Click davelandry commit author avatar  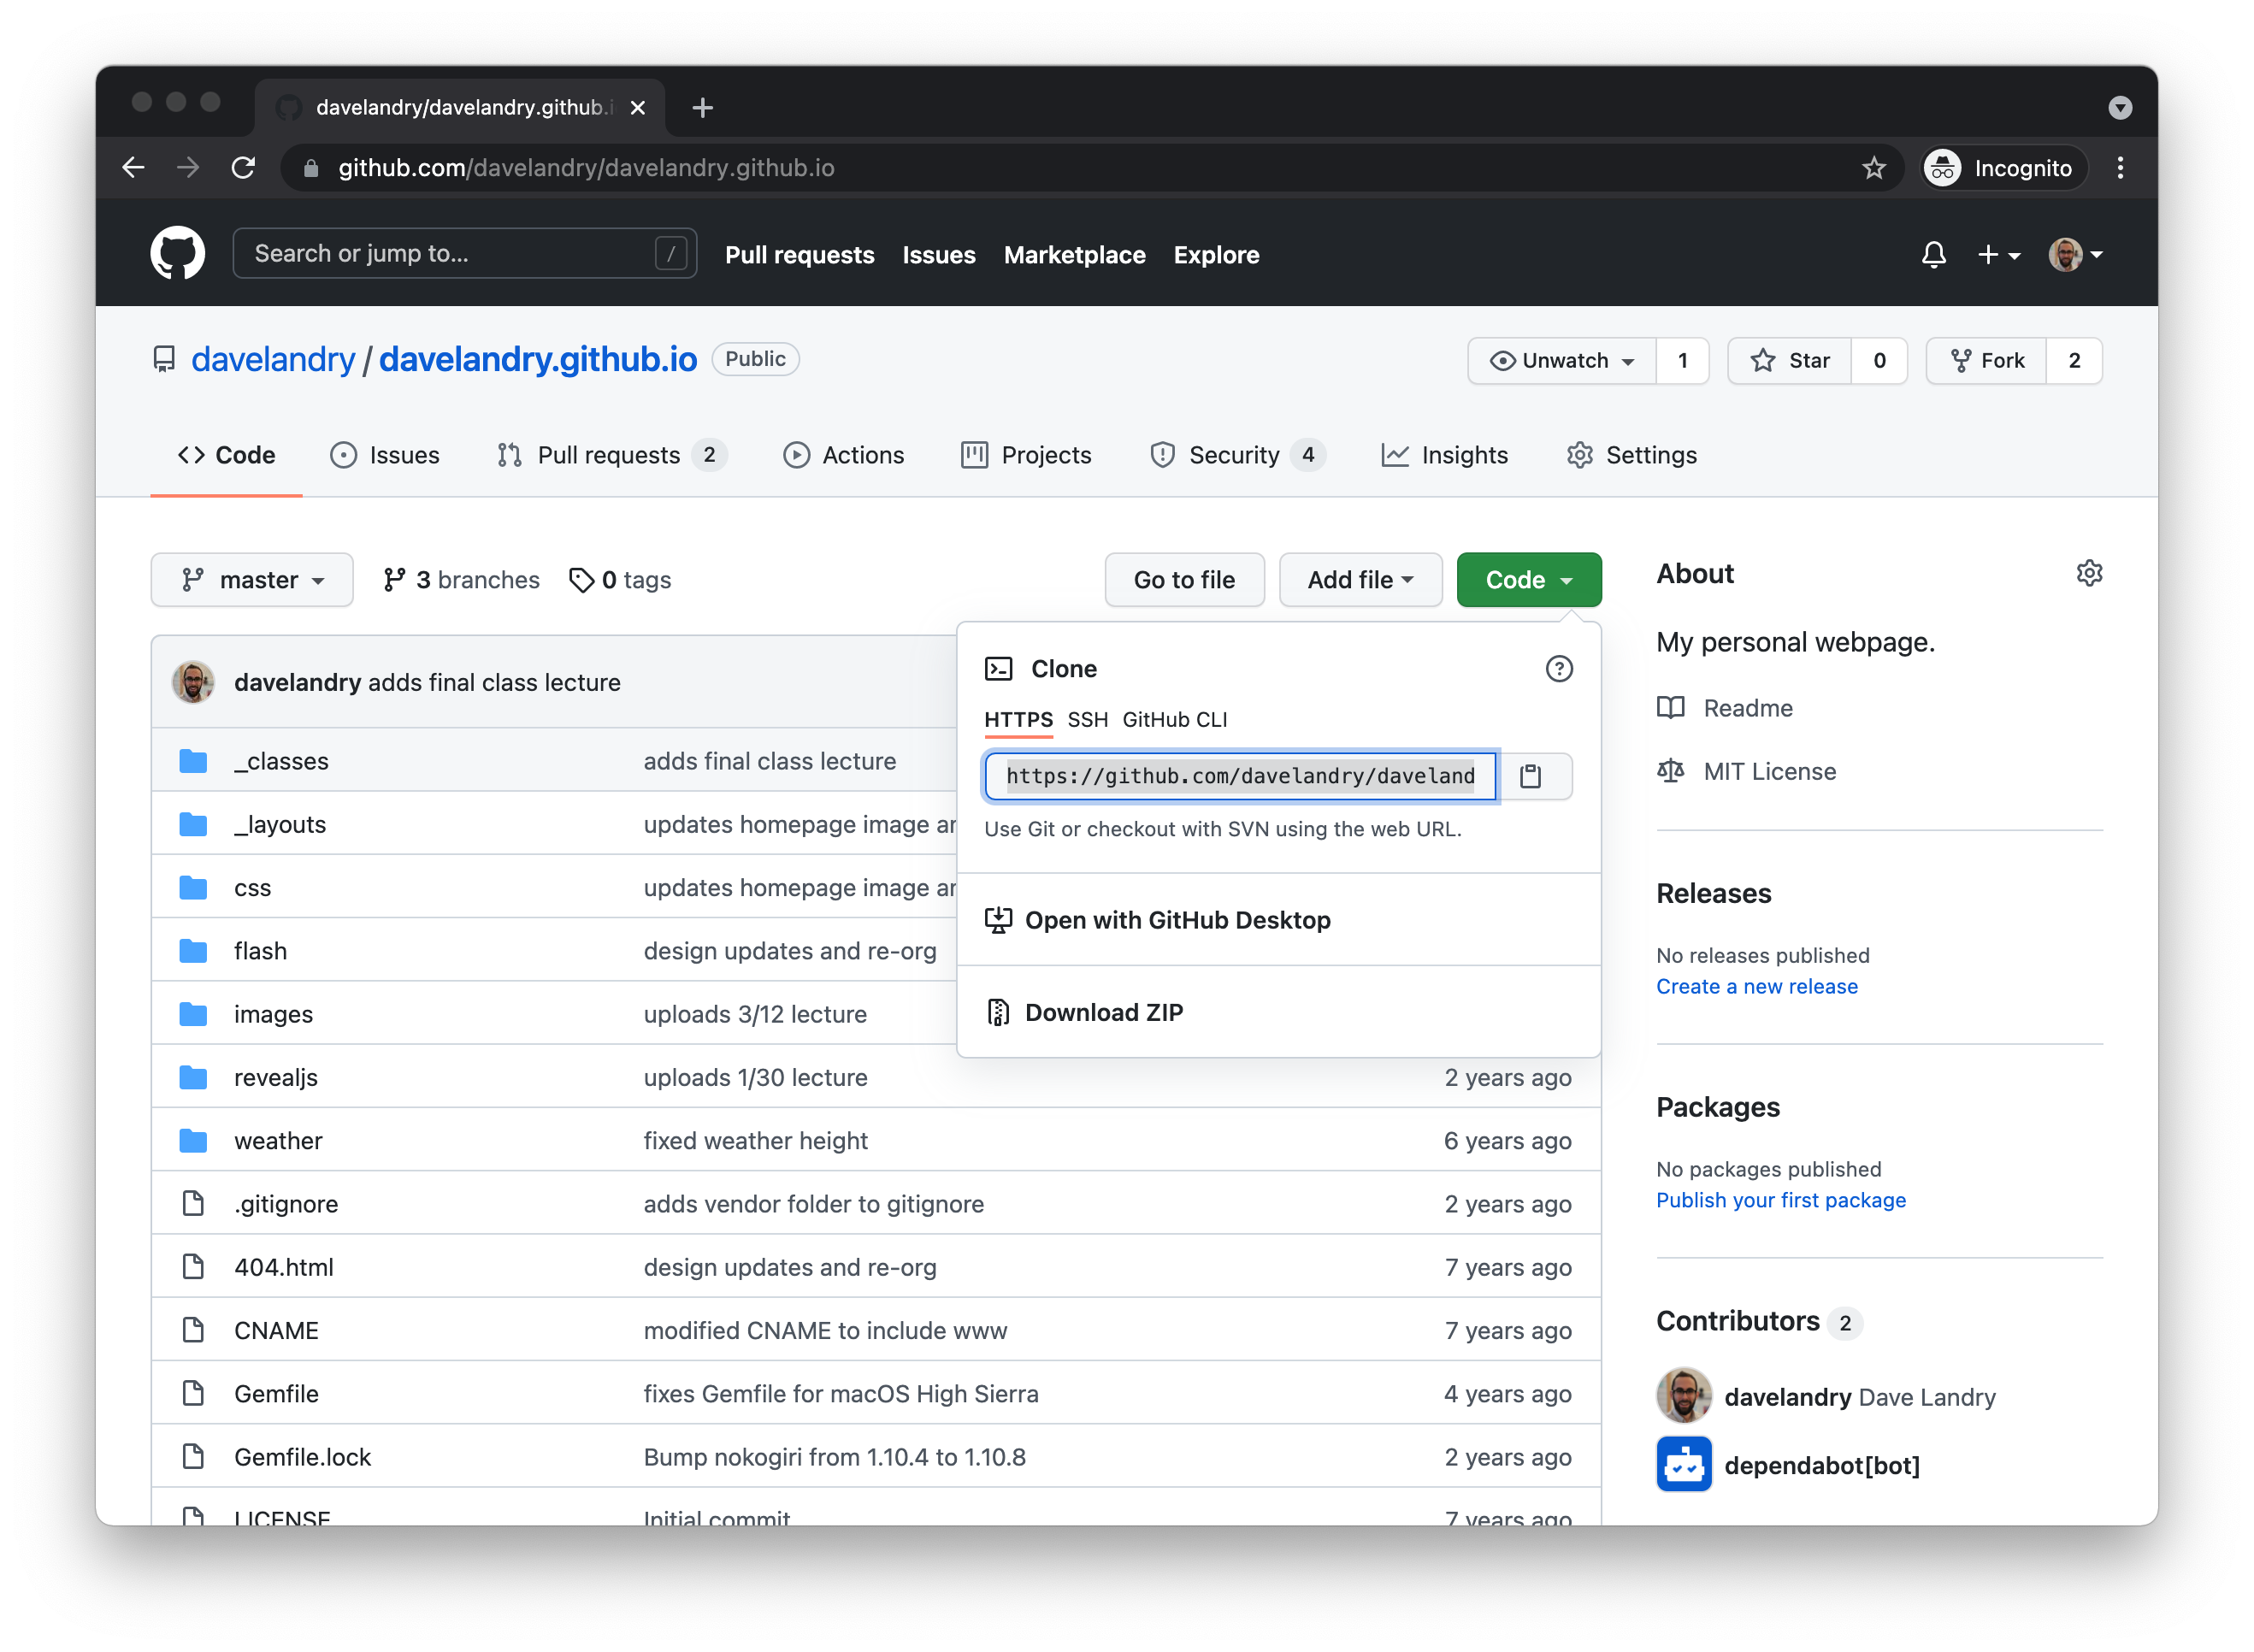coord(193,682)
